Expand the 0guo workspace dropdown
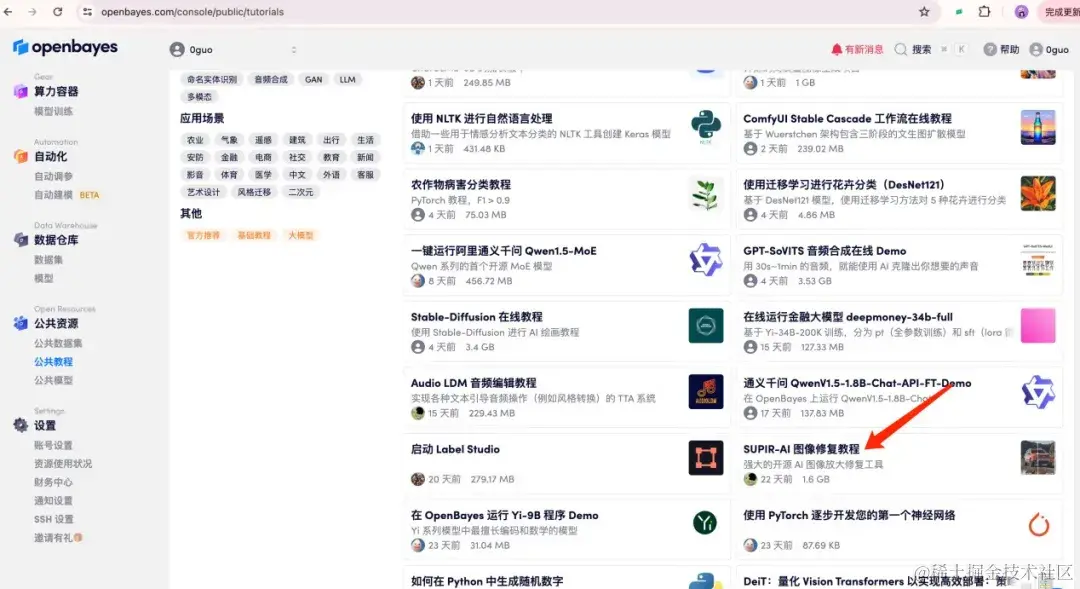 coord(190,48)
